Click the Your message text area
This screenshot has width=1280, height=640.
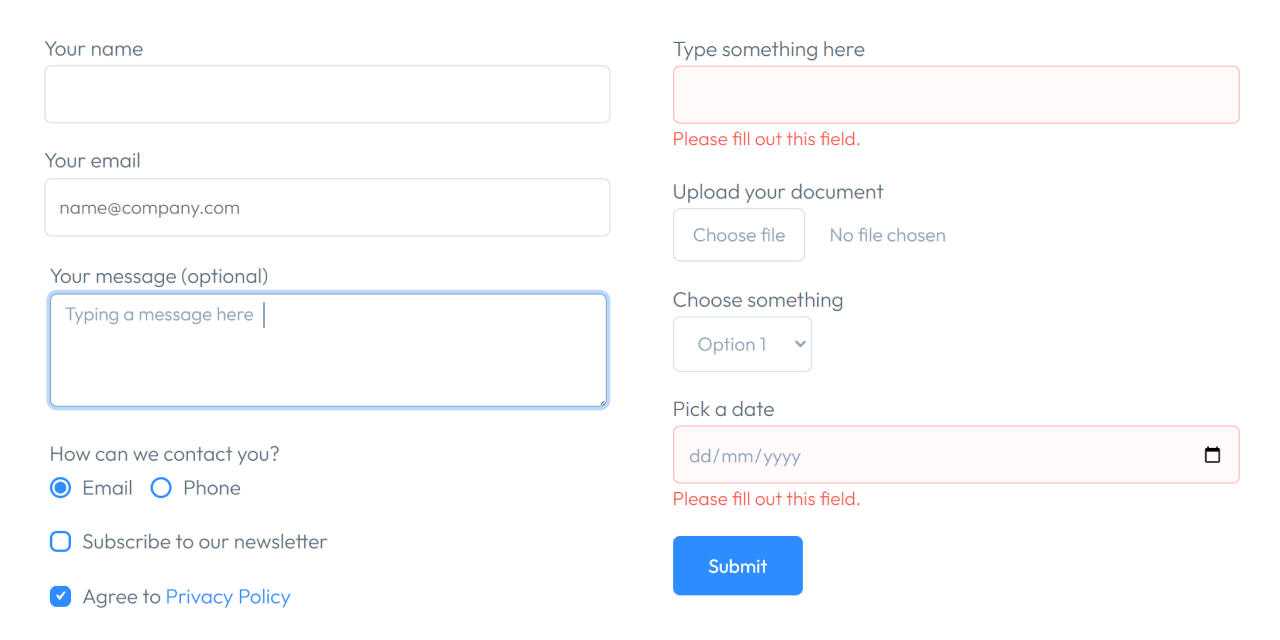(328, 350)
